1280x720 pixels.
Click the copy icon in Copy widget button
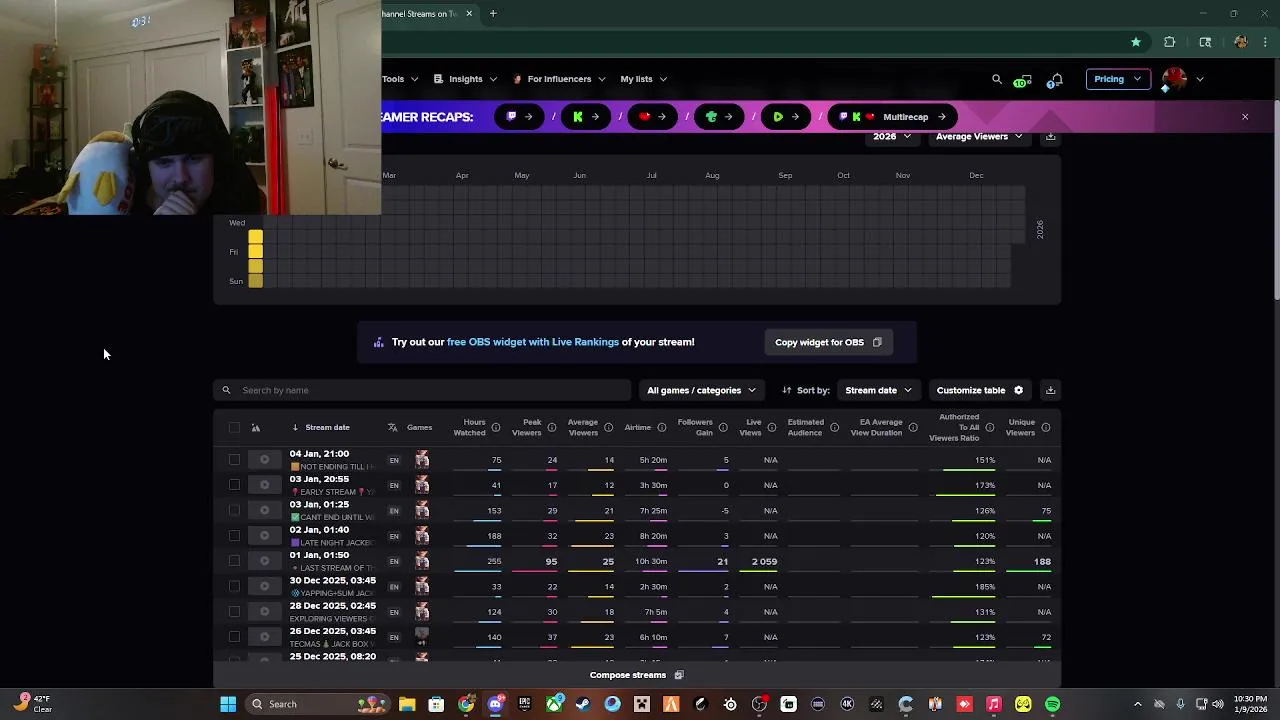tap(877, 342)
